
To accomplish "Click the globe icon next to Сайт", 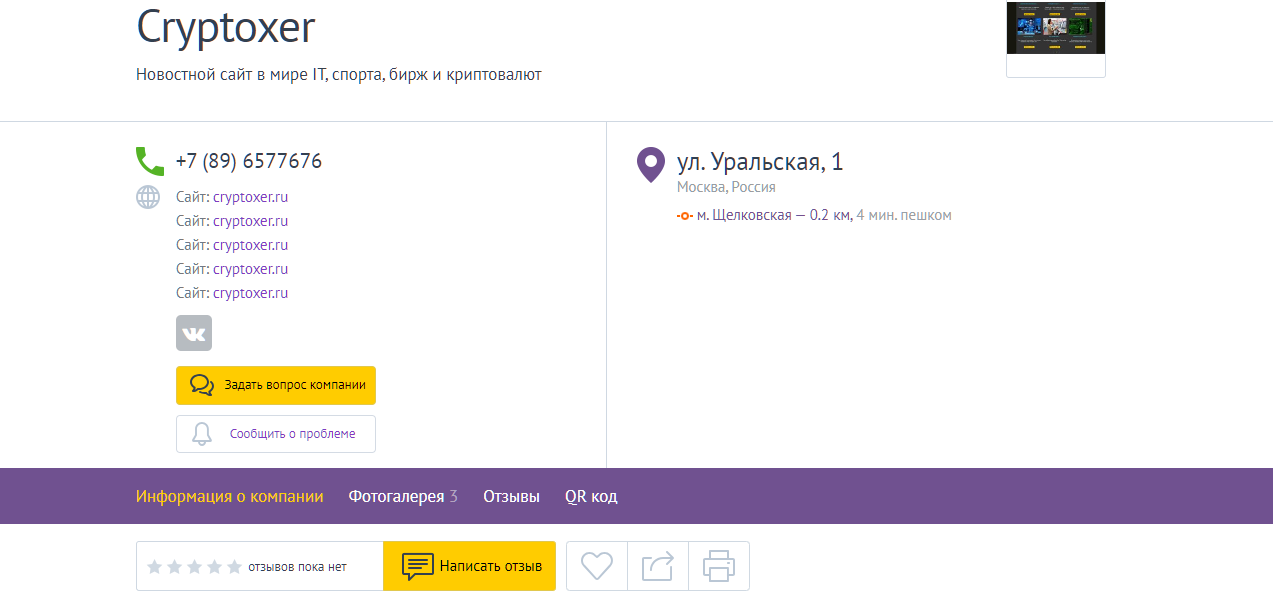I will (148, 196).
